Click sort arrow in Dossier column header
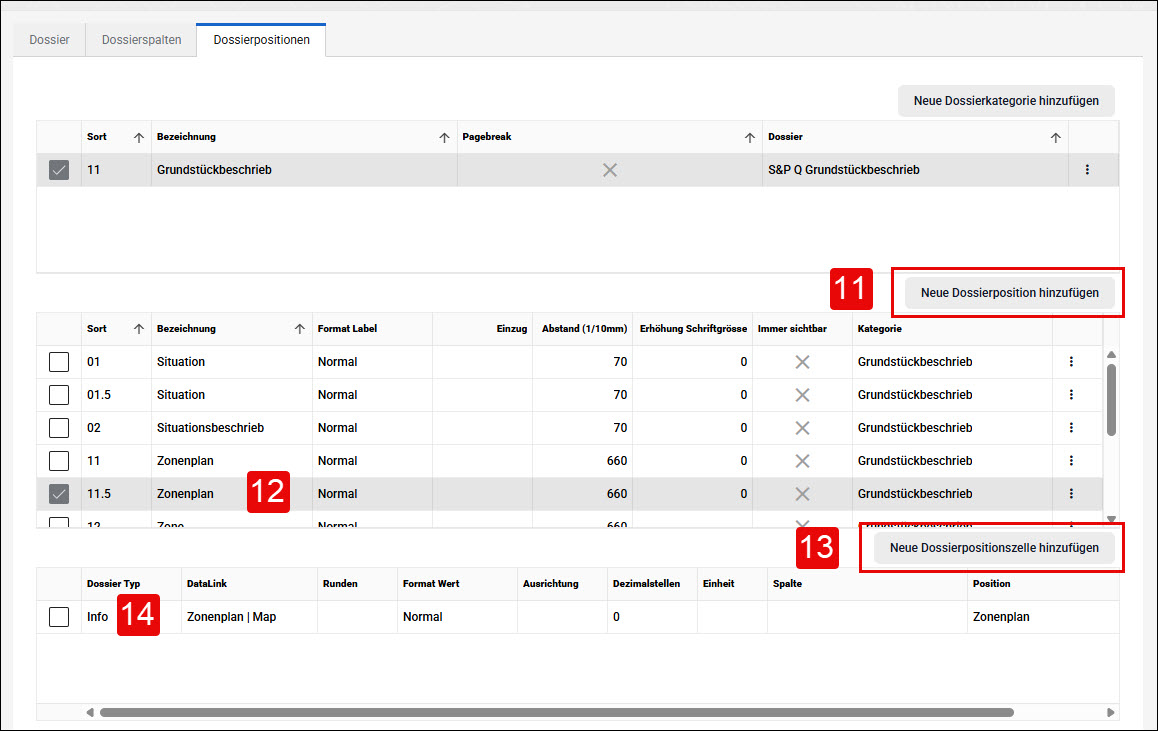This screenshot has height=731, width=1158. (x=1055, y=137)
